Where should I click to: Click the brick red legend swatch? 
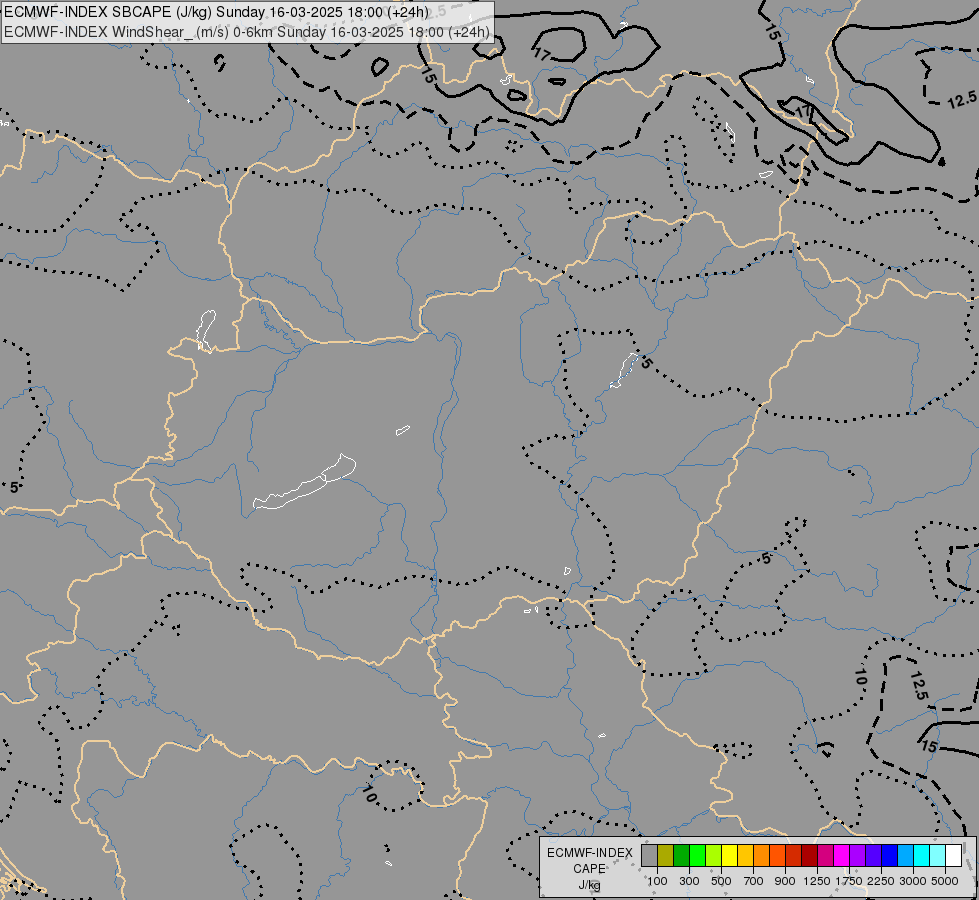794,855
